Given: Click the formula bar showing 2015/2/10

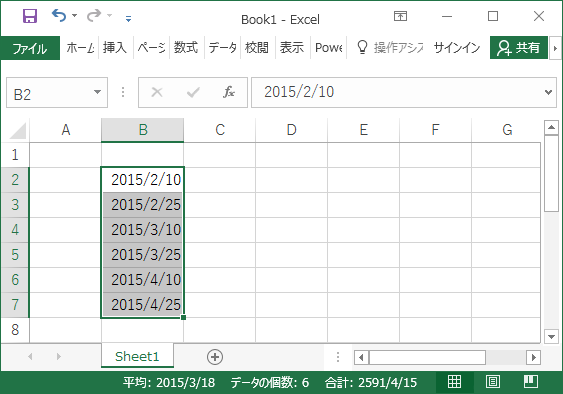Looking at the screenshot, I should (397, 92).
